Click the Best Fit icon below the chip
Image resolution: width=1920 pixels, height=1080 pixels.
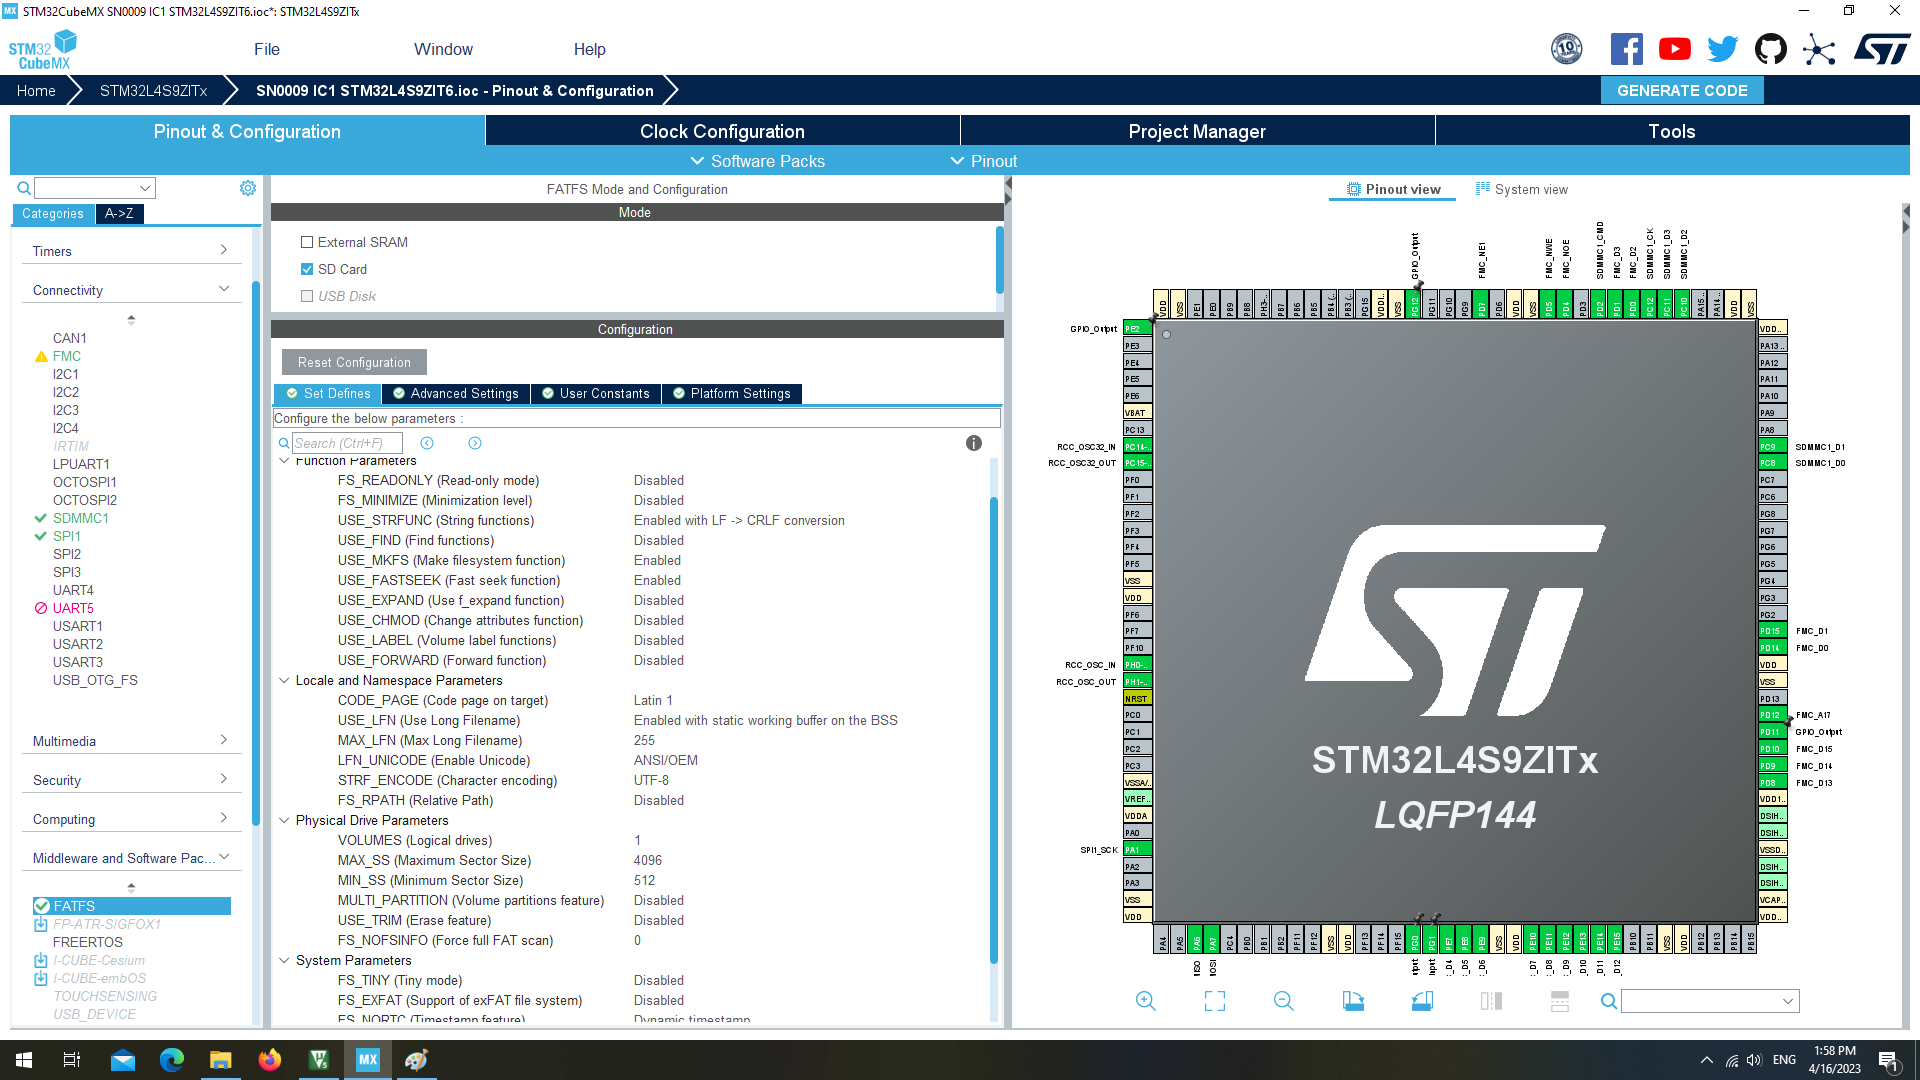click(1215, 1000)
